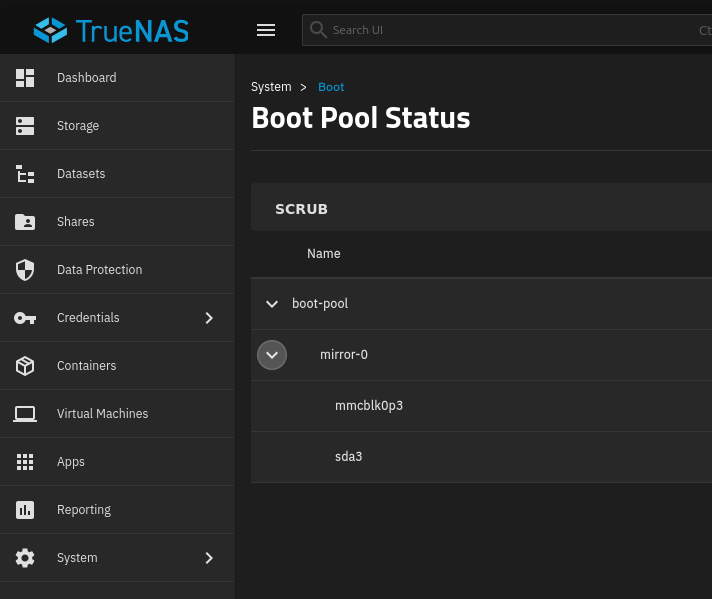The height and width of the screenshot is (599, 712).
Task: Click the System gear icon
Action: coord(25,558)
